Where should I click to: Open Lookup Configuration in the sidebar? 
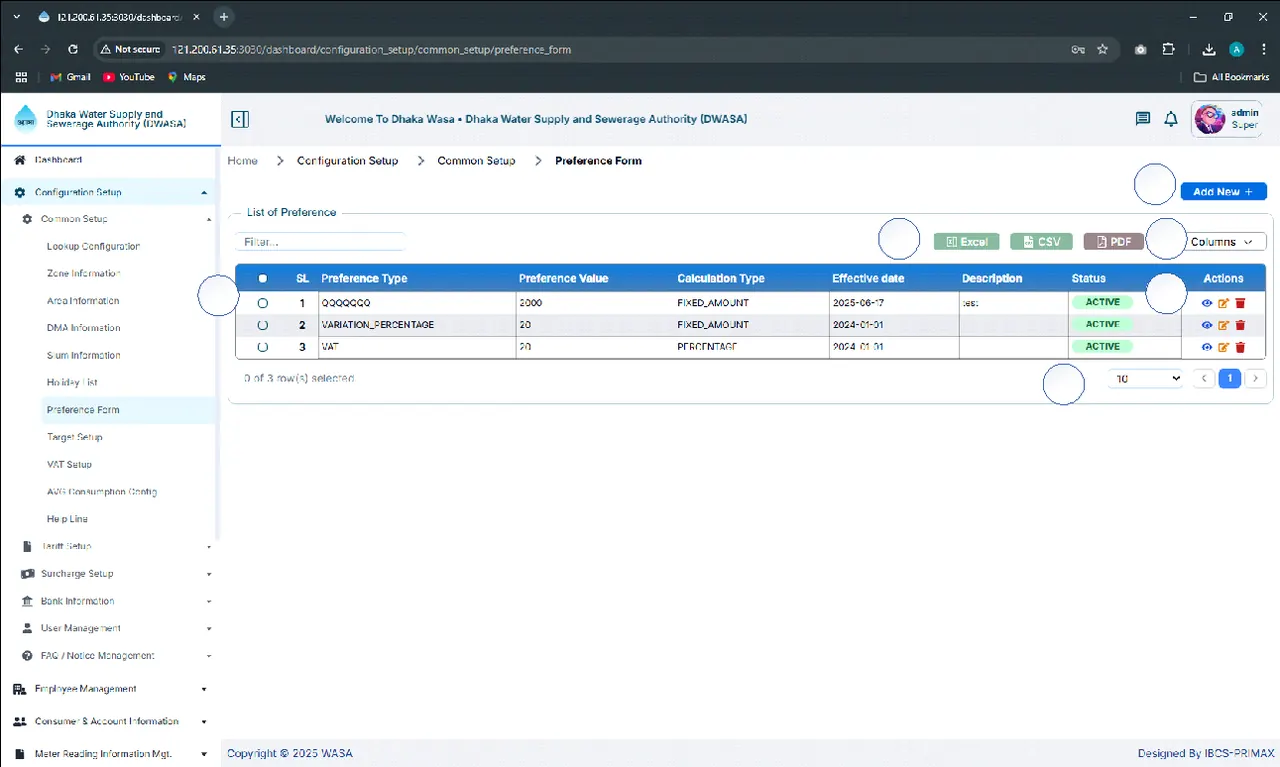93,246
